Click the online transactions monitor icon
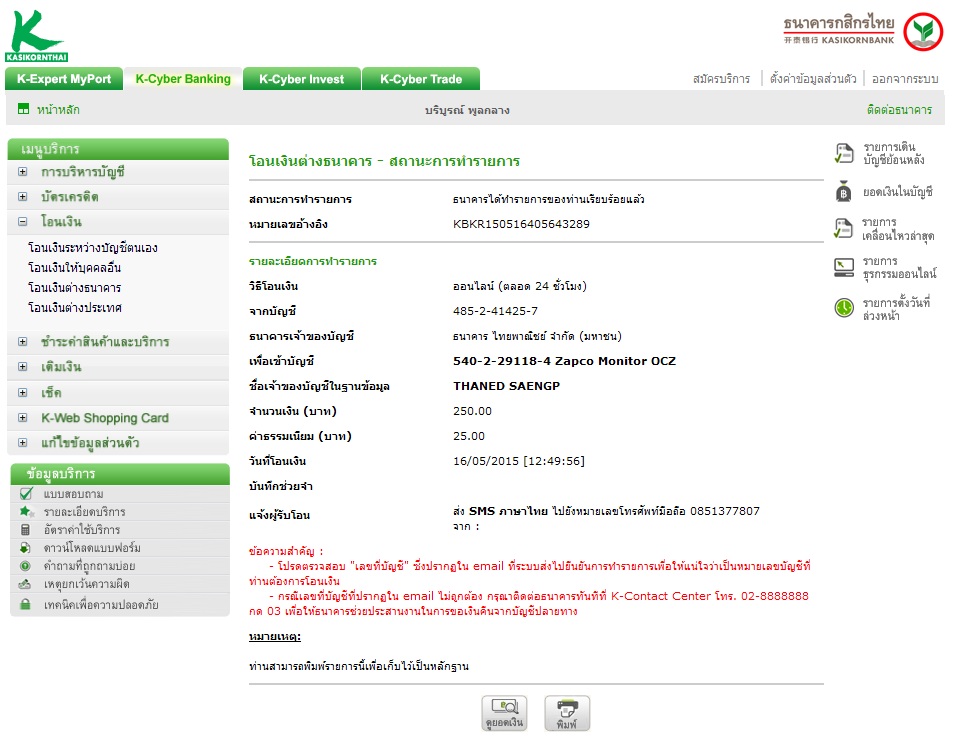 tap(844, 268)
